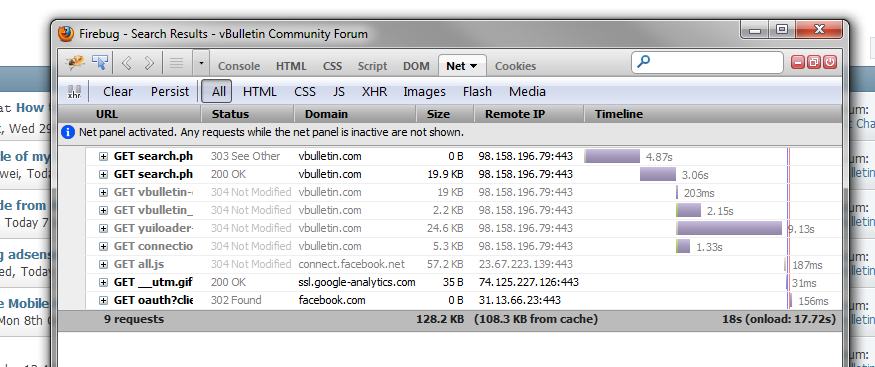Viewport: 875px width, 367px height.
Task: Sort by Size column header
Action: [445, 114]
